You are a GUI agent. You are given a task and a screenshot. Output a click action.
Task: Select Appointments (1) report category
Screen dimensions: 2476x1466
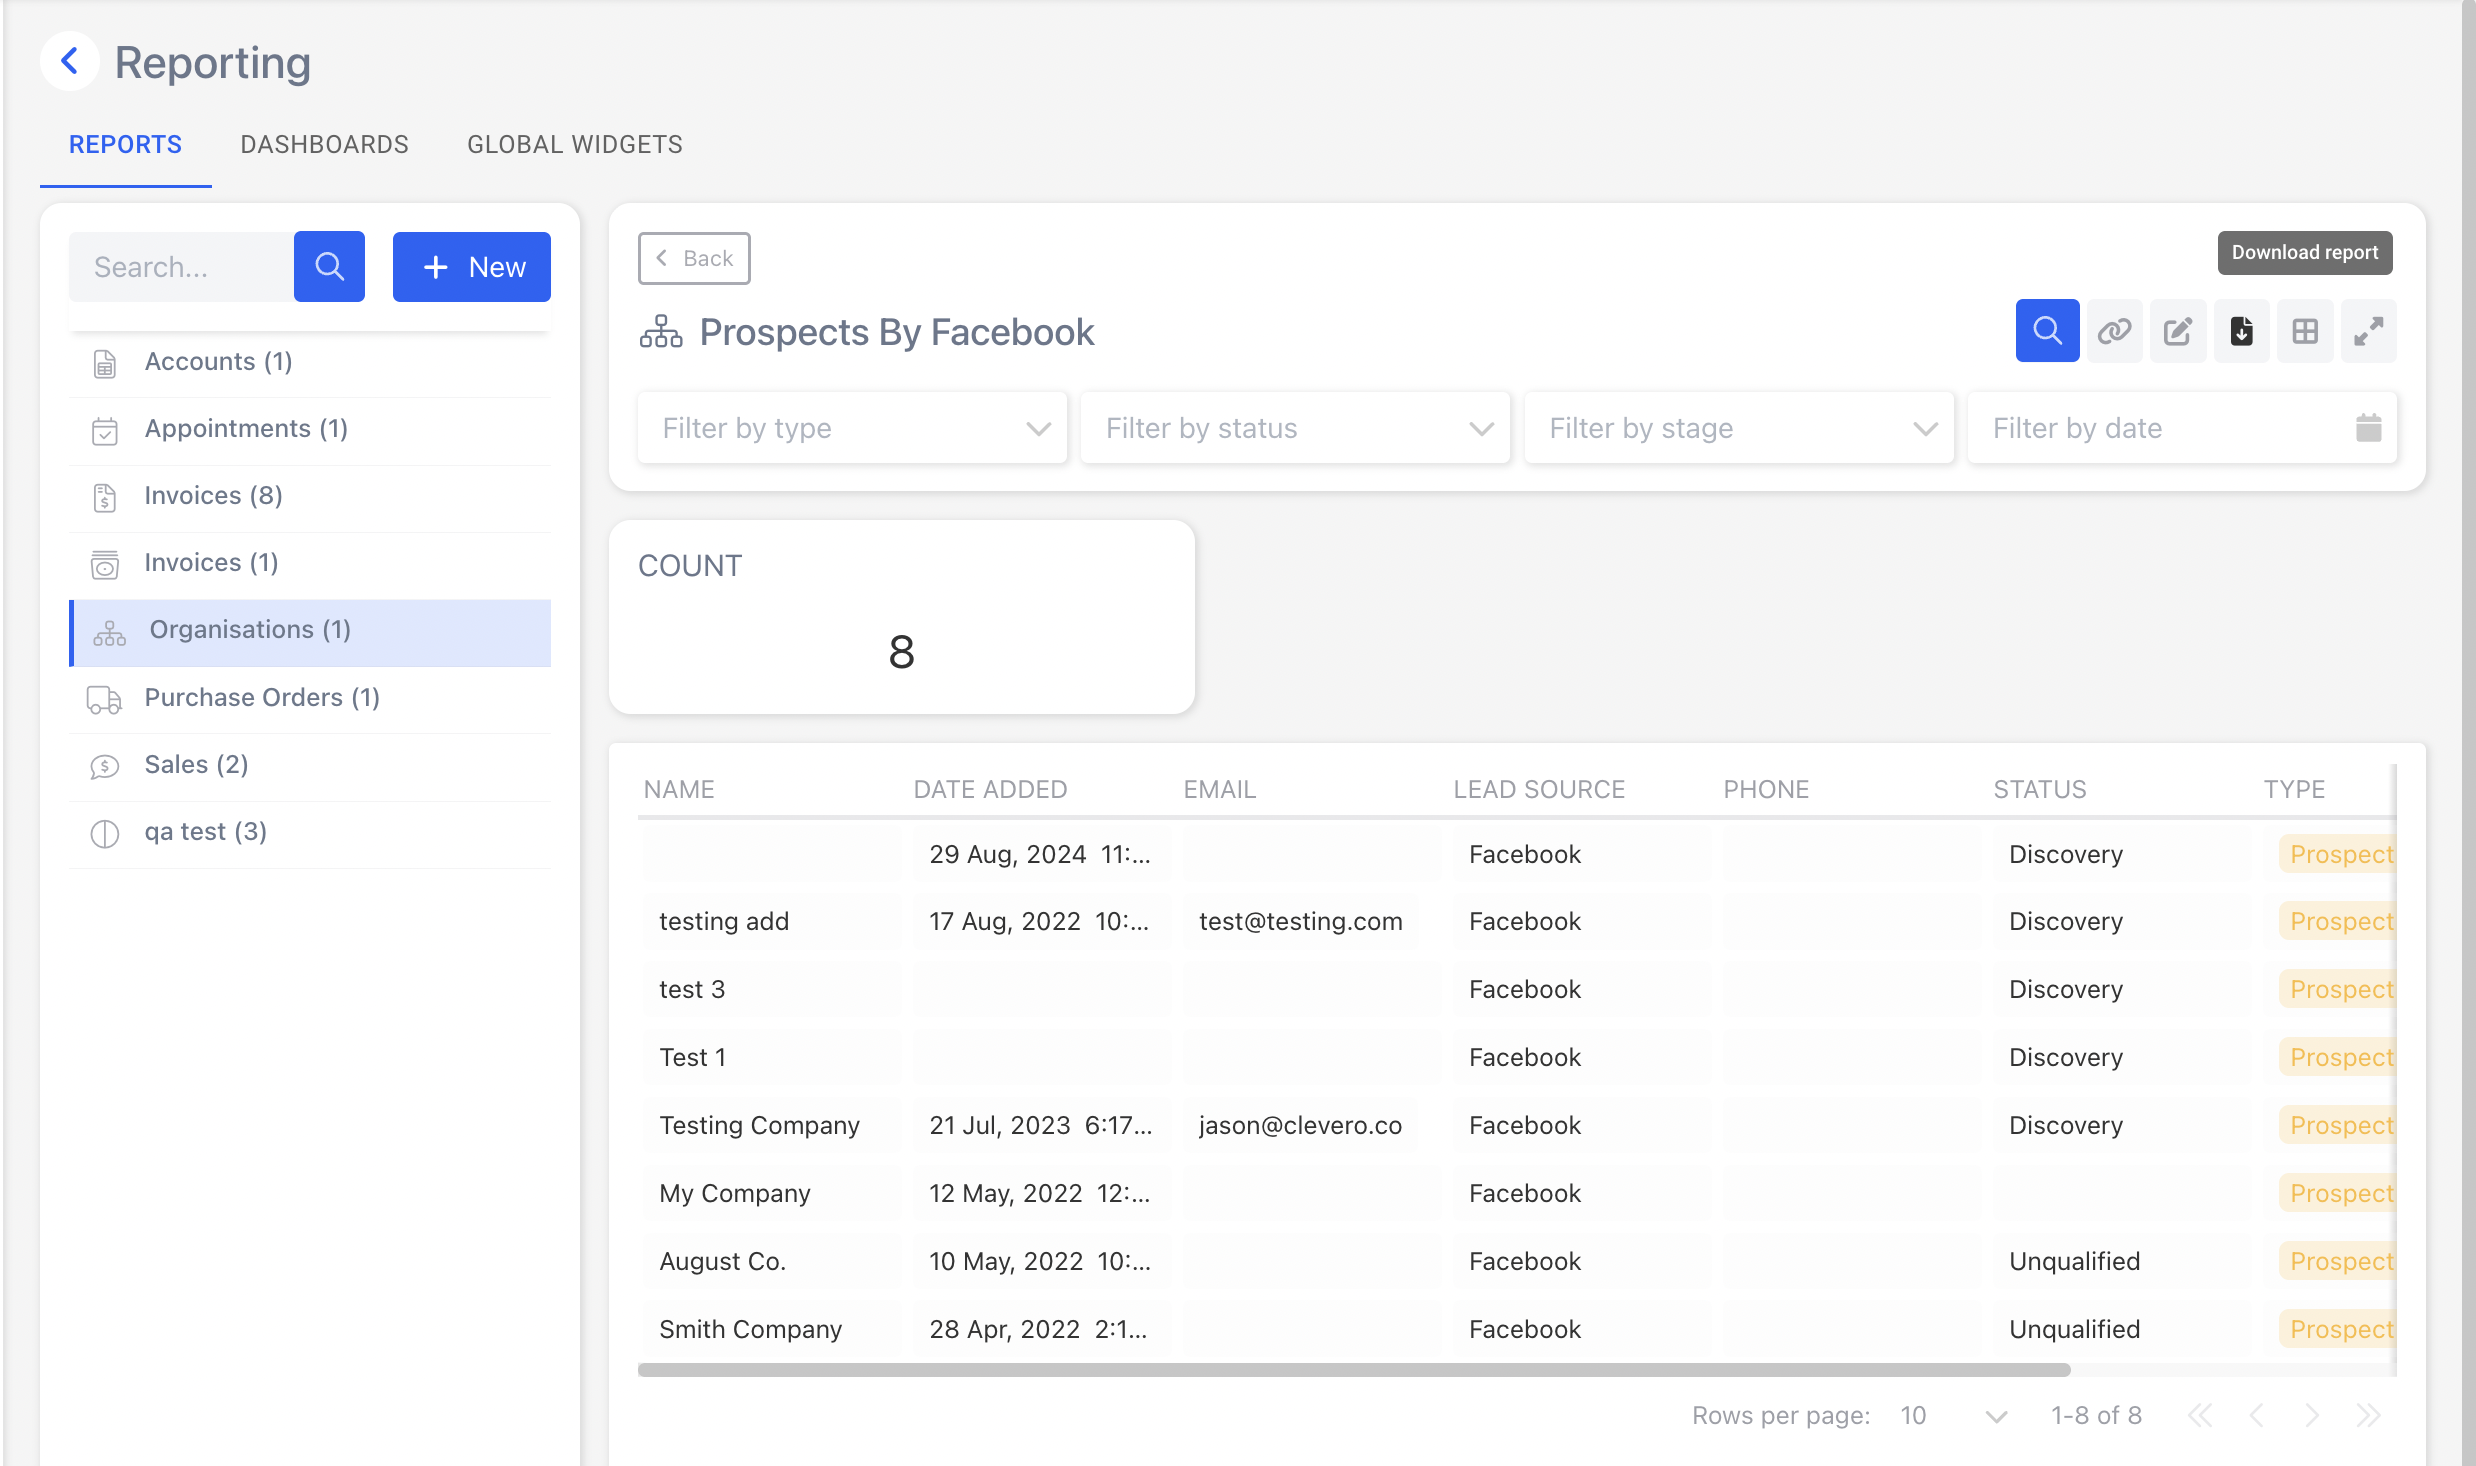[x=310, y=429]
